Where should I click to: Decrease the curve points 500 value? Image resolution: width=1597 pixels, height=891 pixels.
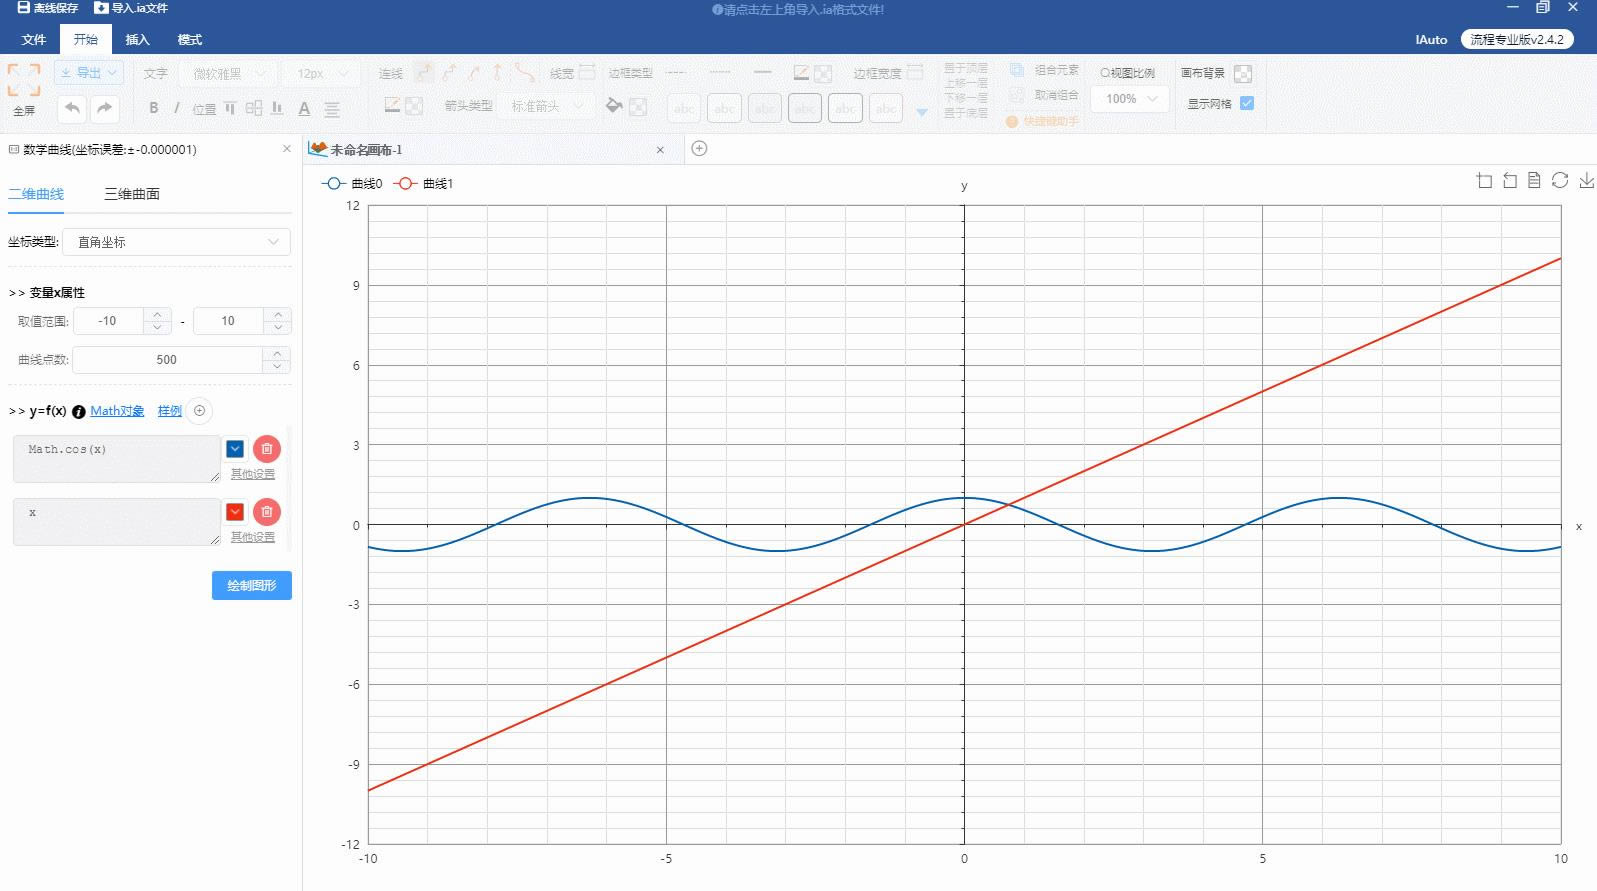(277, 366)
